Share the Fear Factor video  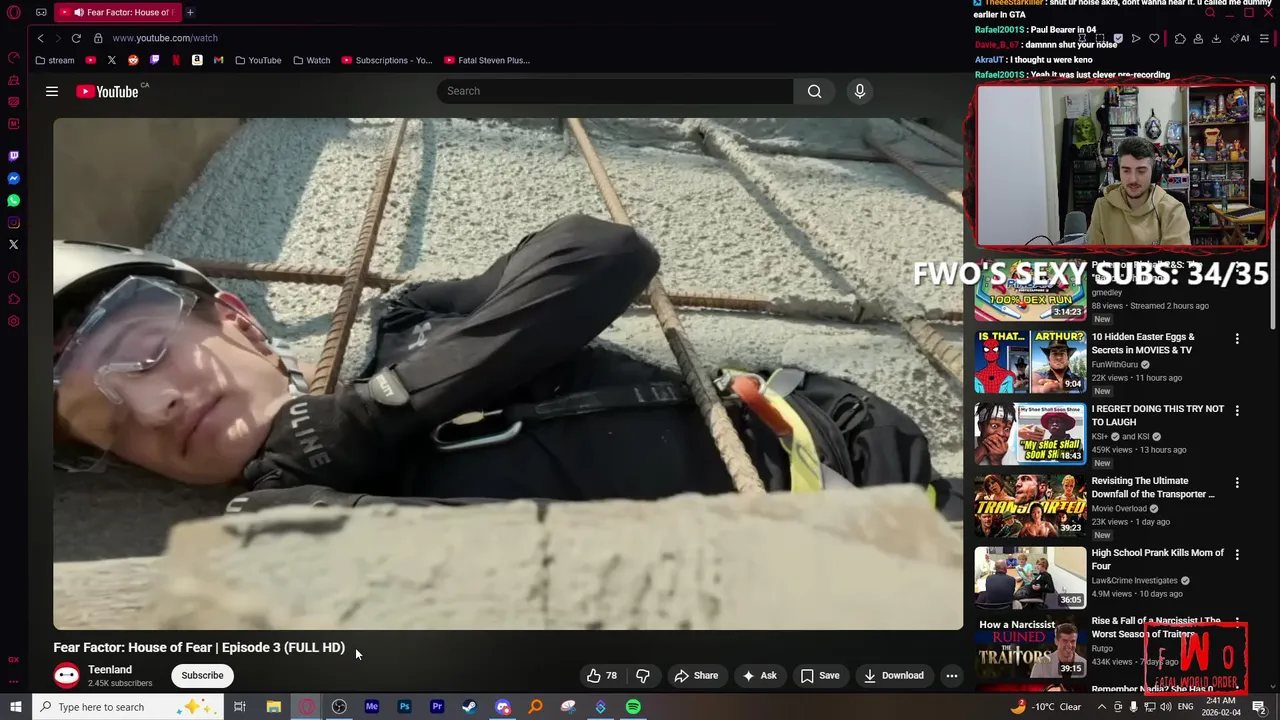[696, 676]
